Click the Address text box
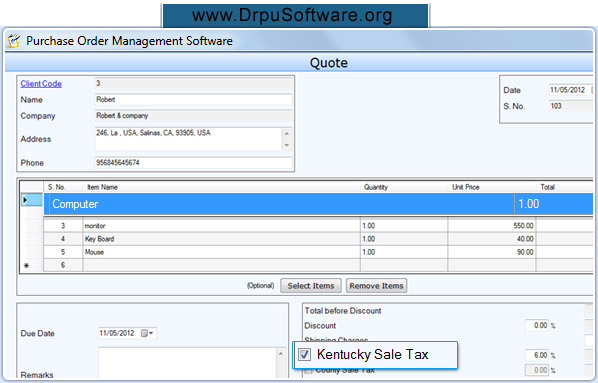Screen dimensions: 598x383 (188, 139)
